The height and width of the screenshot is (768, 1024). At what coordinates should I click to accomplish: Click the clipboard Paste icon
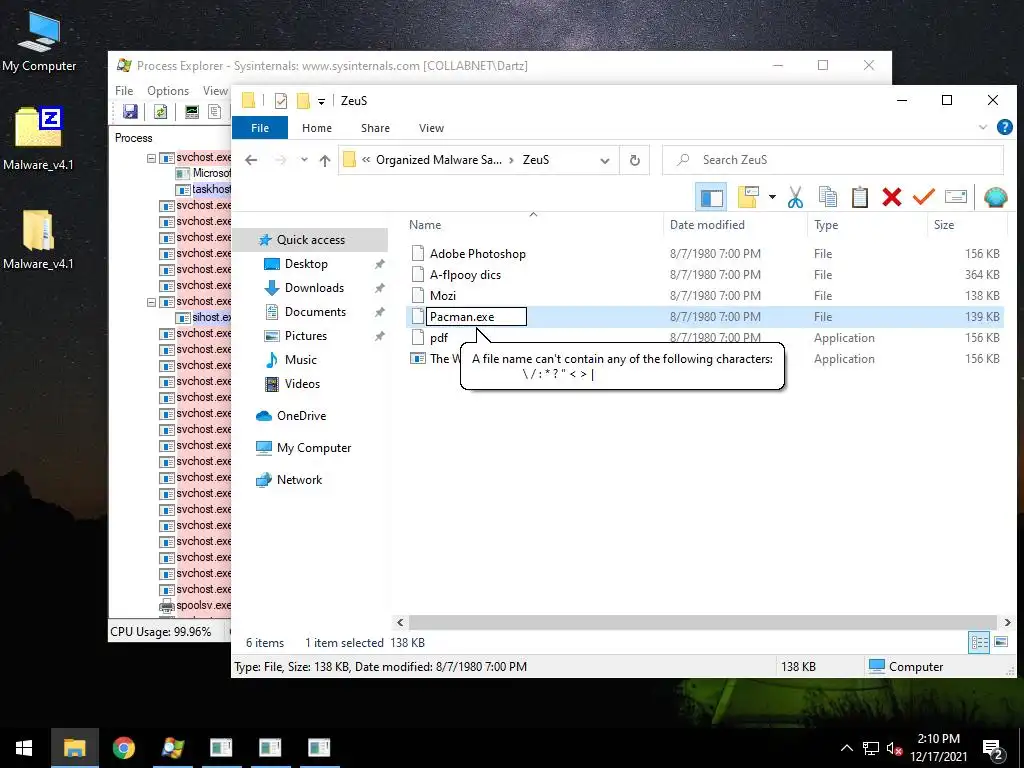click(x=859, y=197)
